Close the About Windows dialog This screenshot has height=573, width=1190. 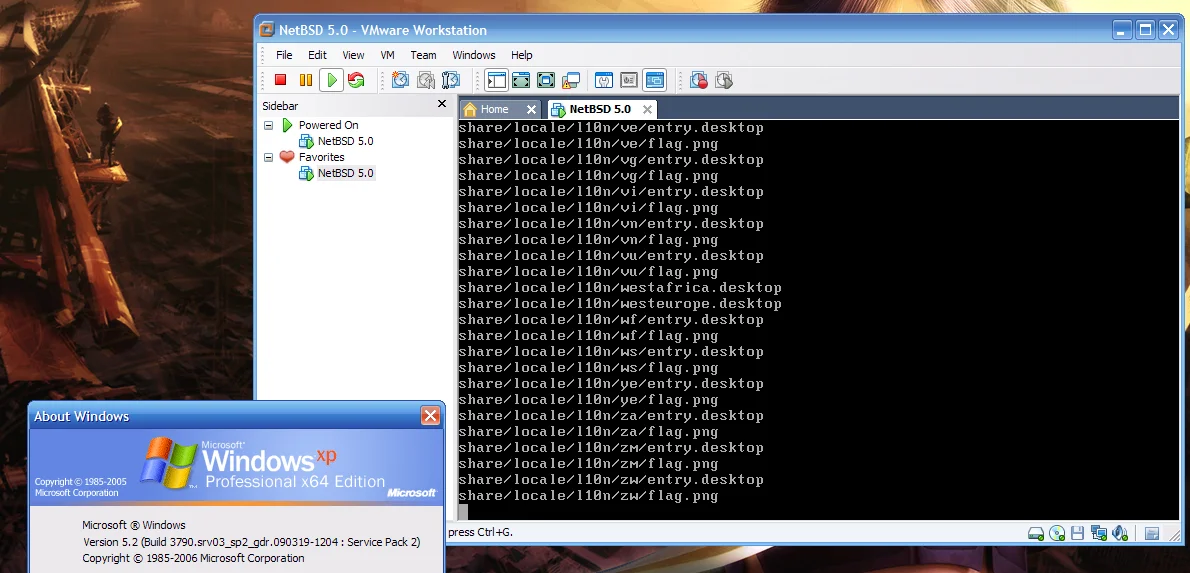coord(430,416)
